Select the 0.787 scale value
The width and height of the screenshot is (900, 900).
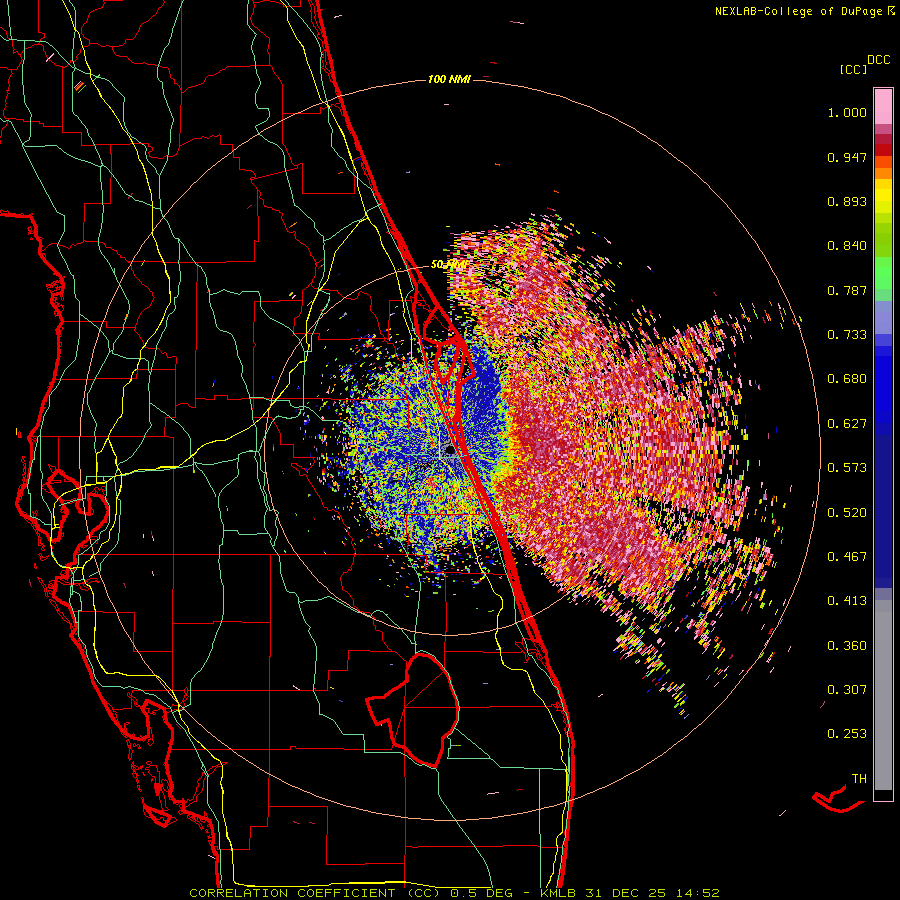pyautogui.click(x=847, y=290)
